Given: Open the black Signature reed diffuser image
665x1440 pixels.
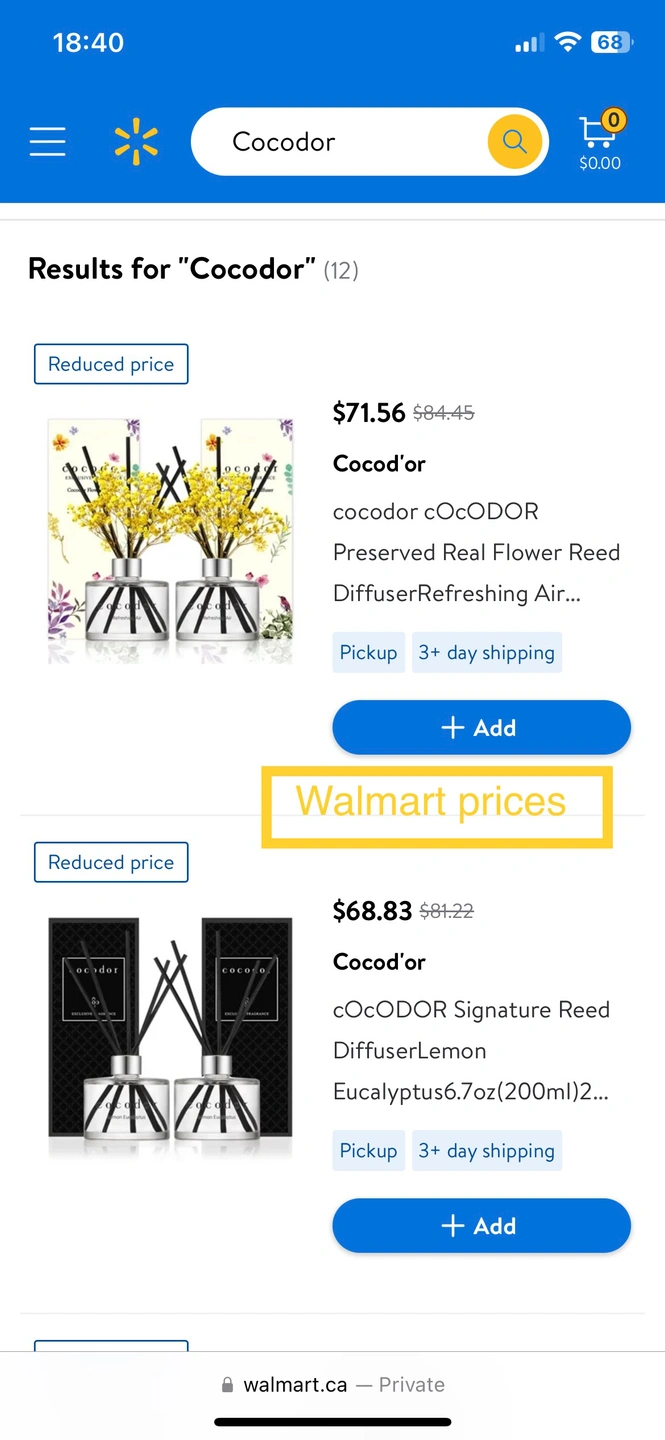Looking at the screenshot, I should click(x=170, y=1038).
